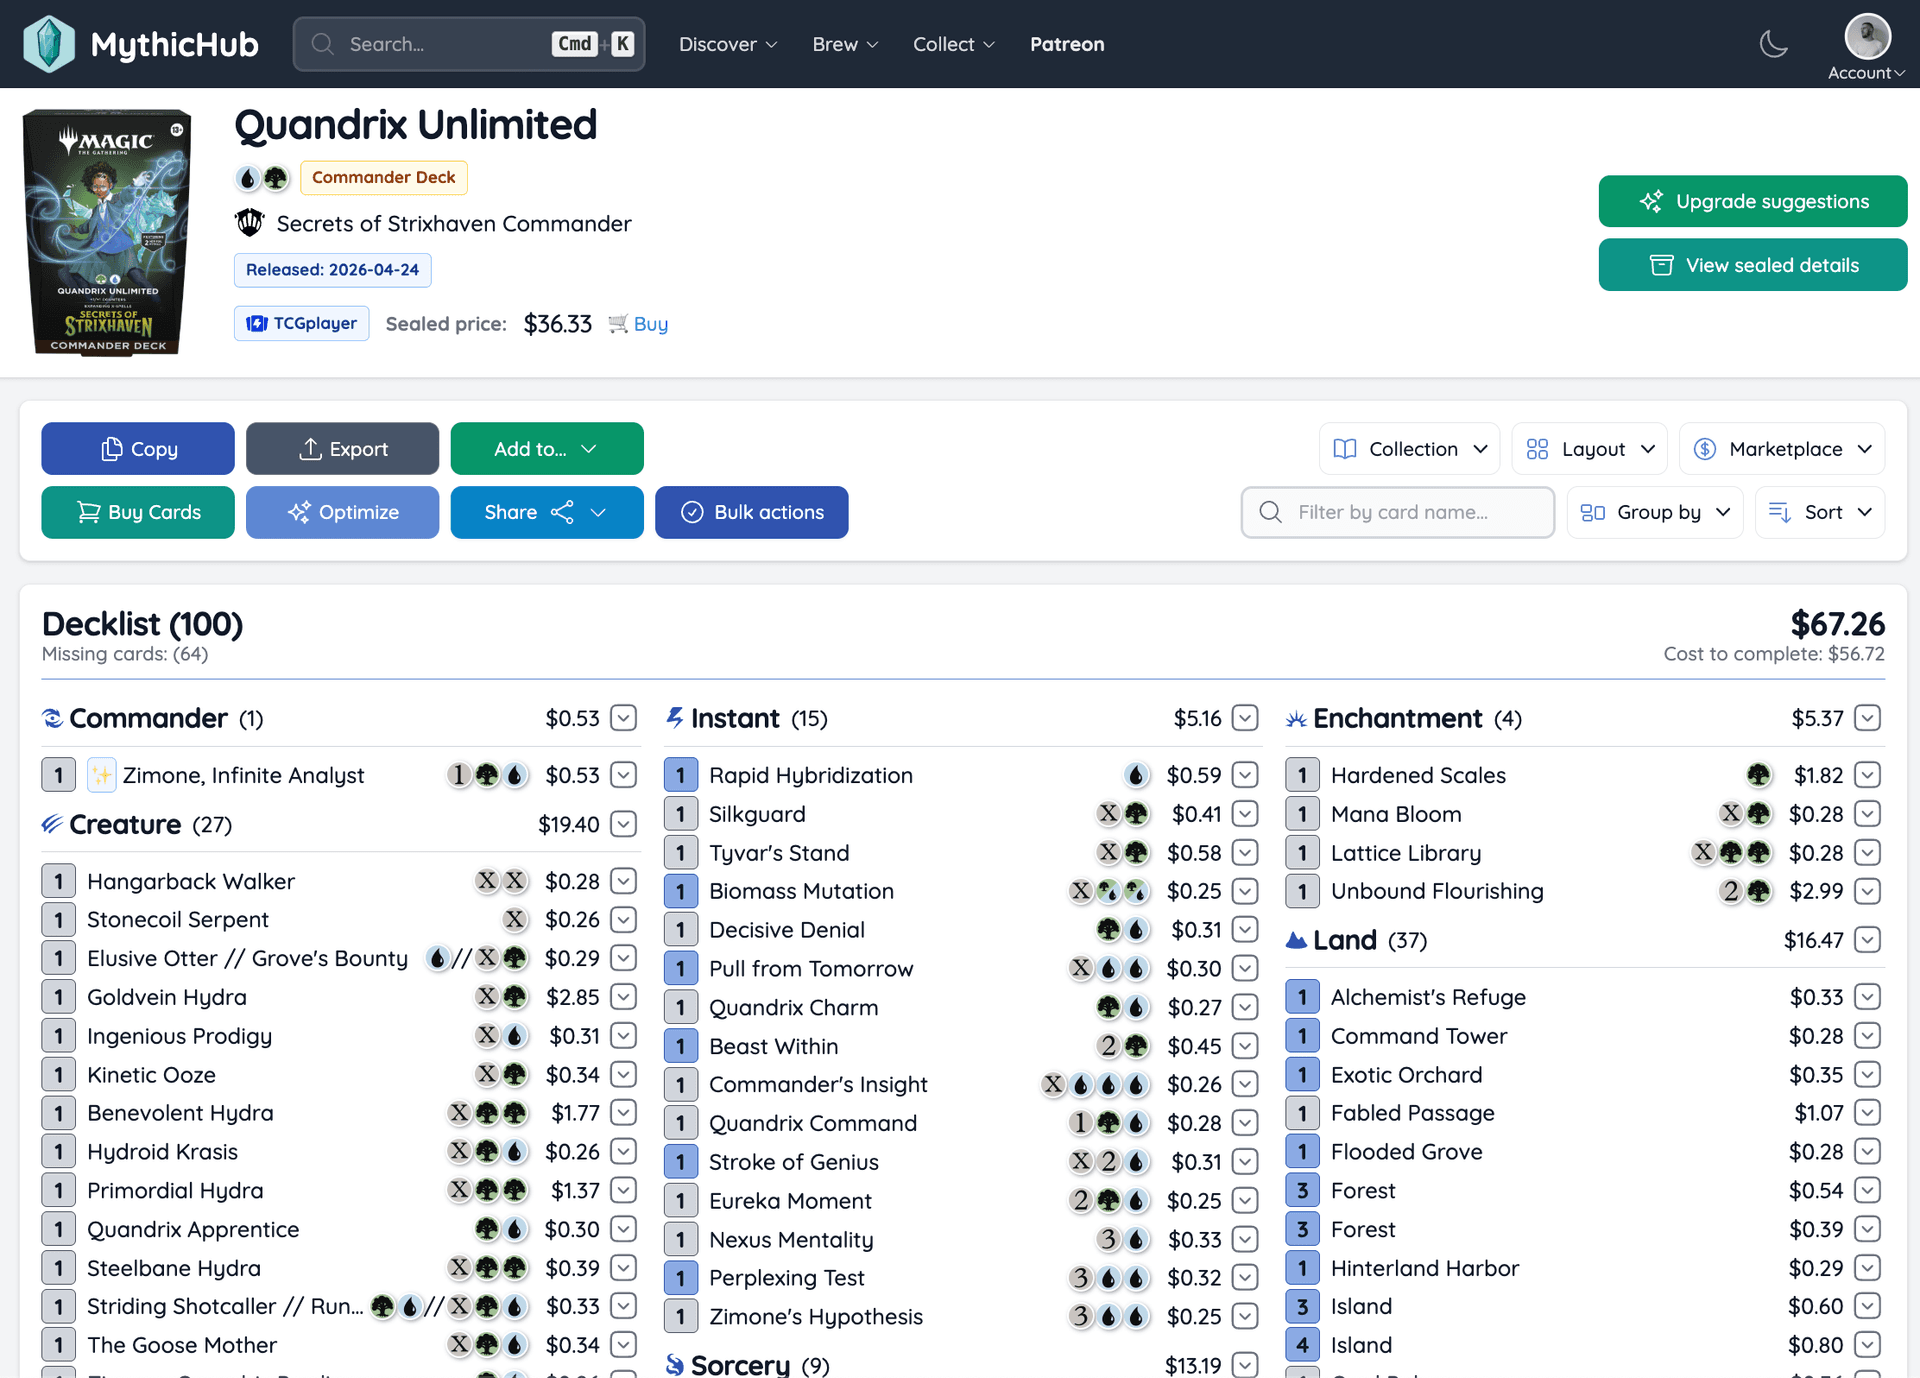Click quantity badge for four Islands

click(1302, 1345)
